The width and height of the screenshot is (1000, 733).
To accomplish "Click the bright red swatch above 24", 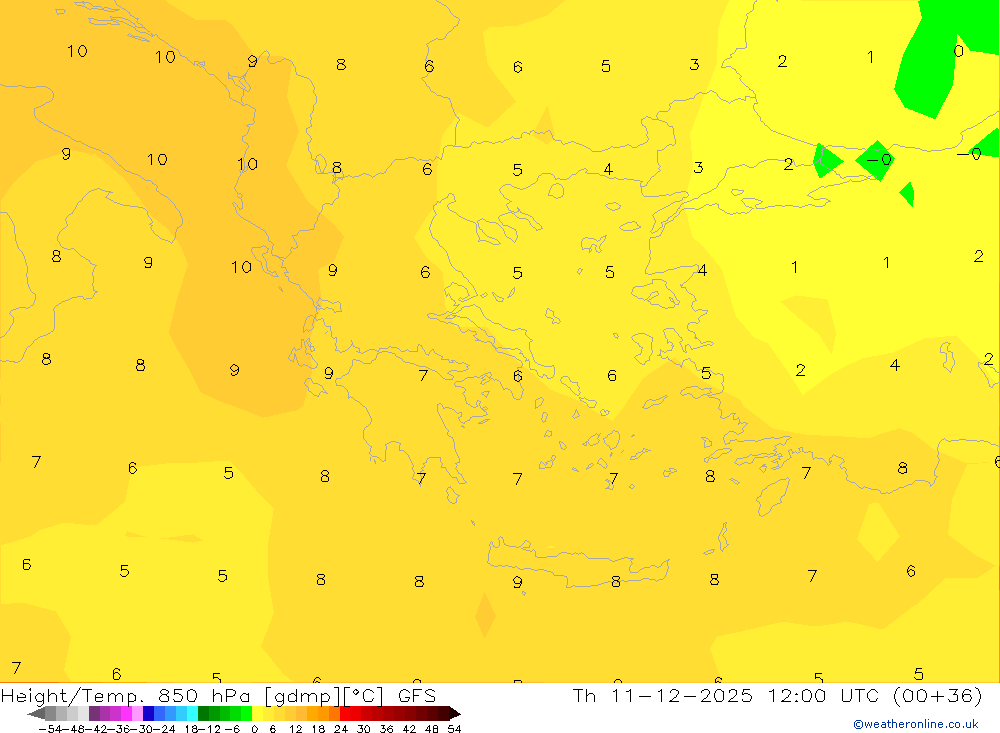I will [x=345, y=713].
